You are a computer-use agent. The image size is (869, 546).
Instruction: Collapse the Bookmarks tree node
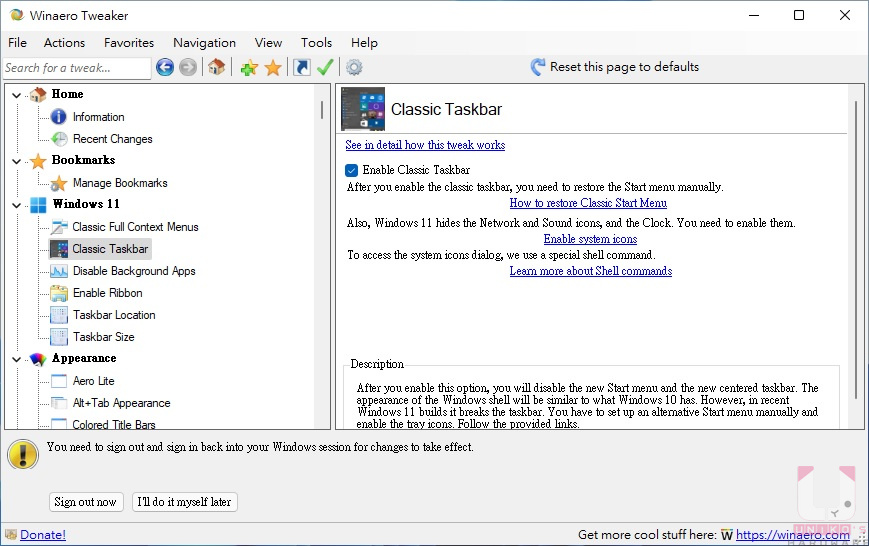[16, 161]
